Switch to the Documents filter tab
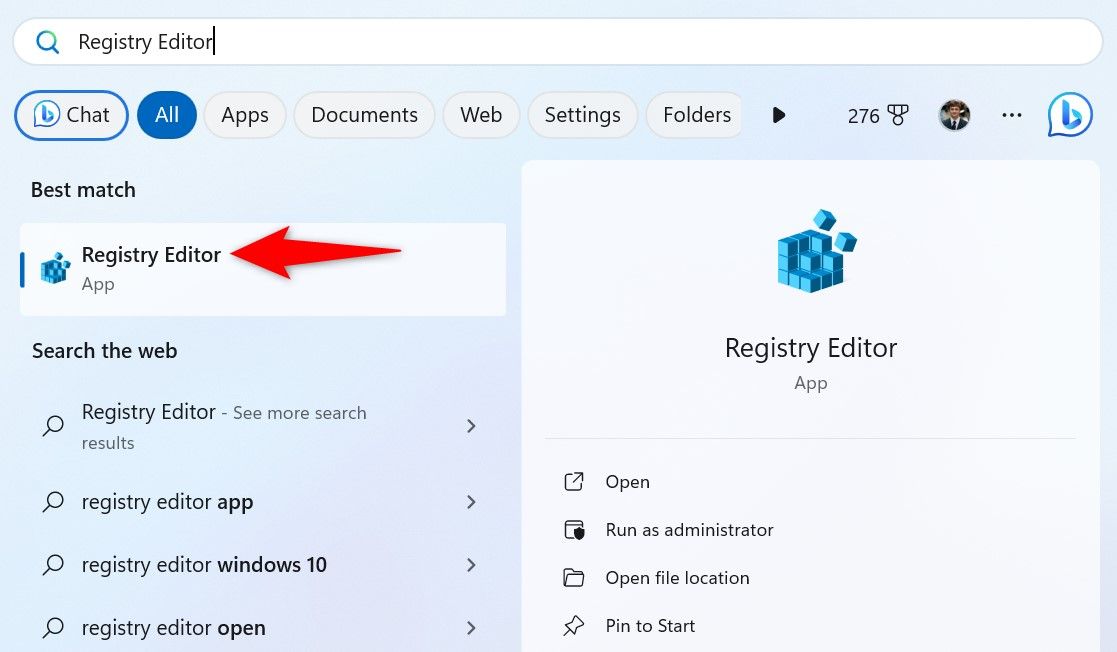Viewport: 1117px width, 652px height. [x=364, y=115]
